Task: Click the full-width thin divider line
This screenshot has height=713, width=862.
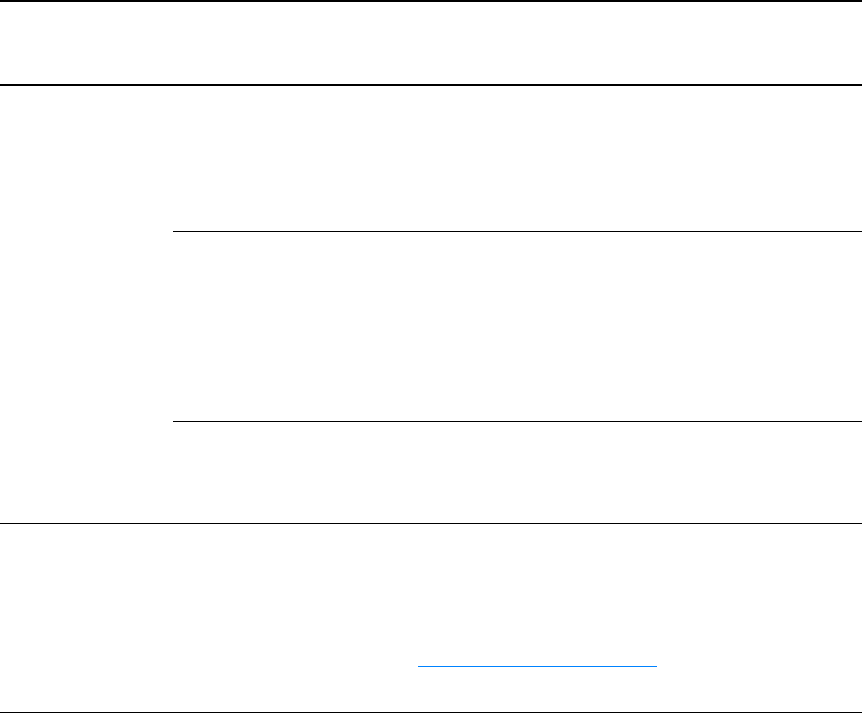Action: (x=431, y=523)
